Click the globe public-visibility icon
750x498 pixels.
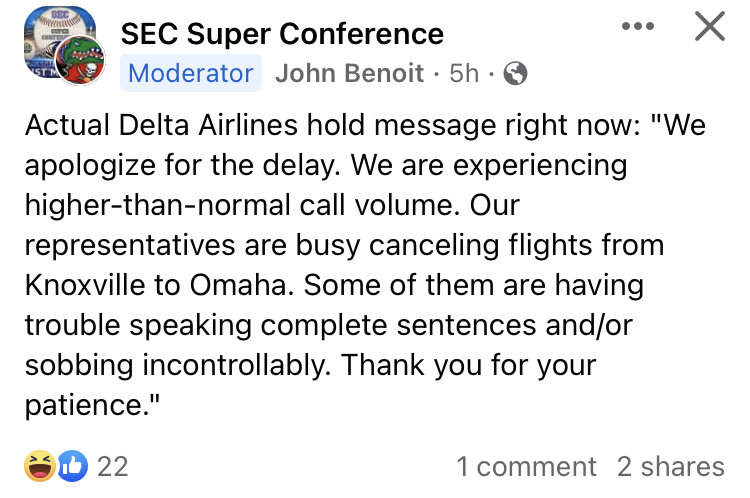515,73
